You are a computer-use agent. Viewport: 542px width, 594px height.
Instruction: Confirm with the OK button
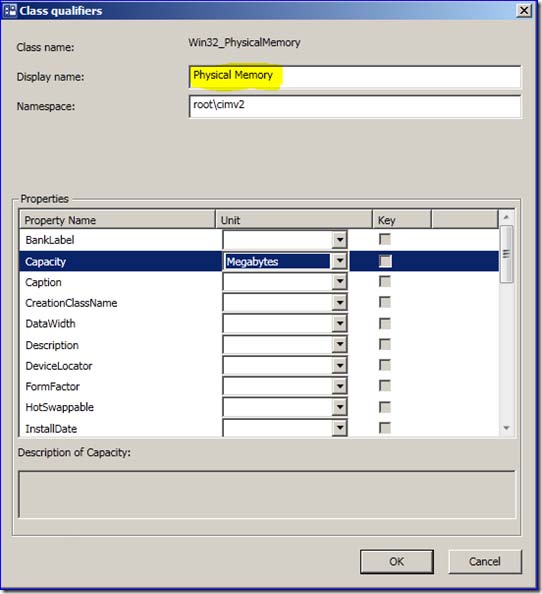(397, 561)
